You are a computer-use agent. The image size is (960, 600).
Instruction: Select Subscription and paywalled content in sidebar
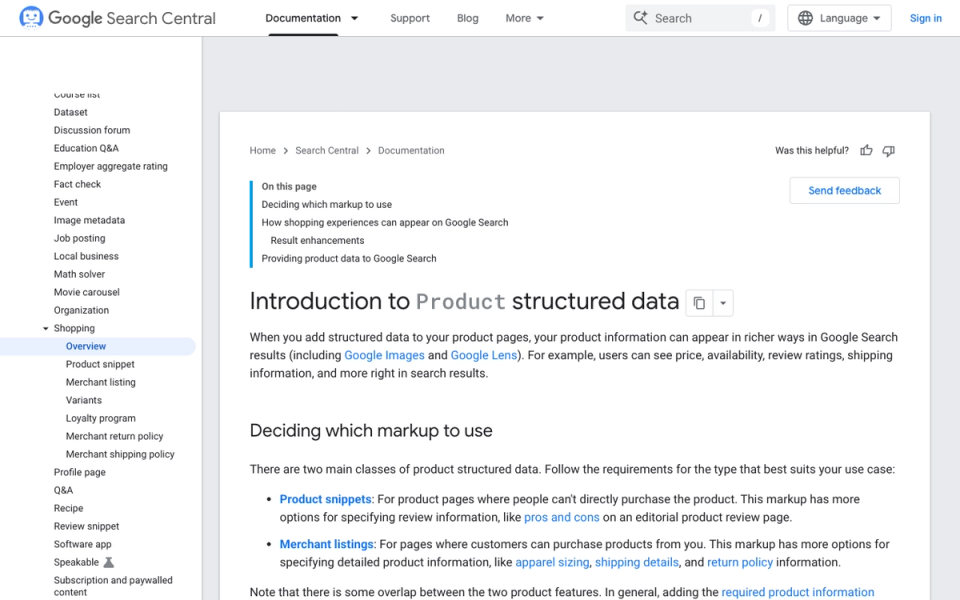tap(113, 586)
